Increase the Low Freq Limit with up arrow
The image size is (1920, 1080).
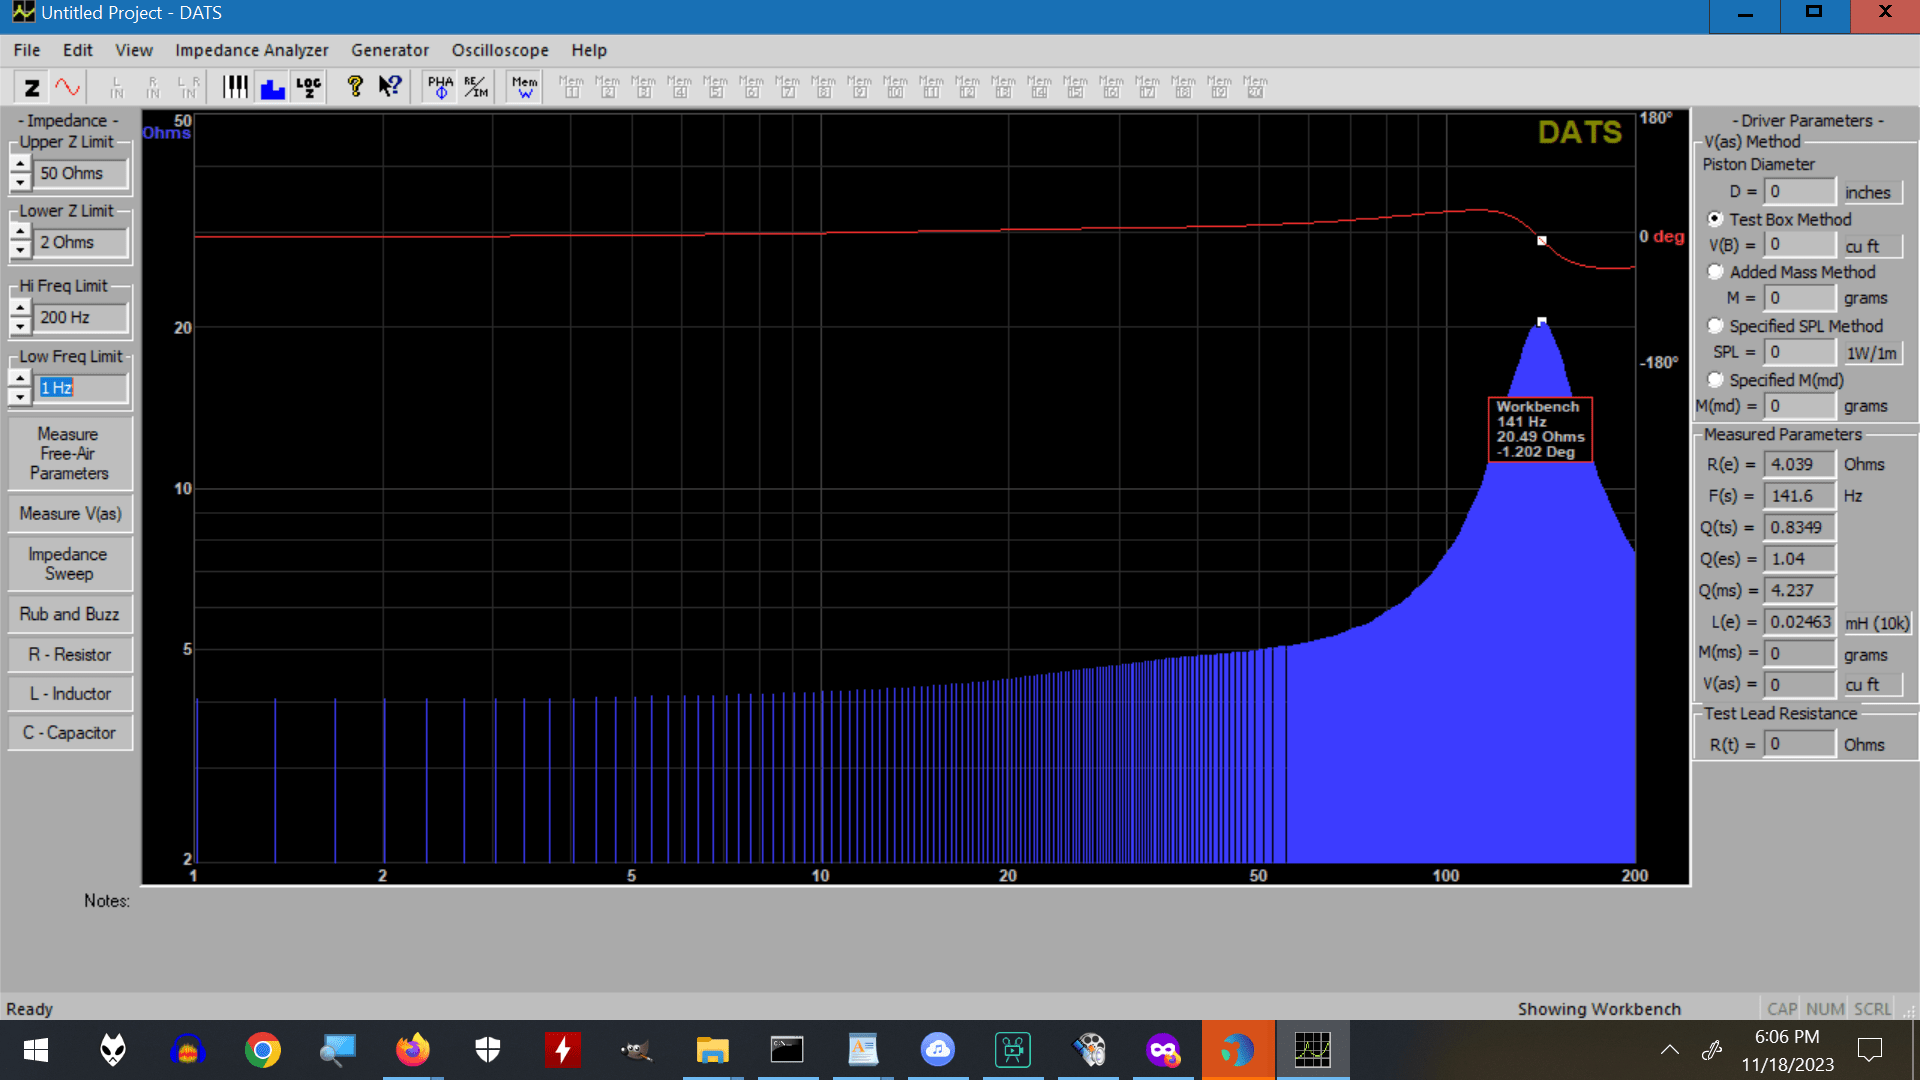[x=20, y=379]
